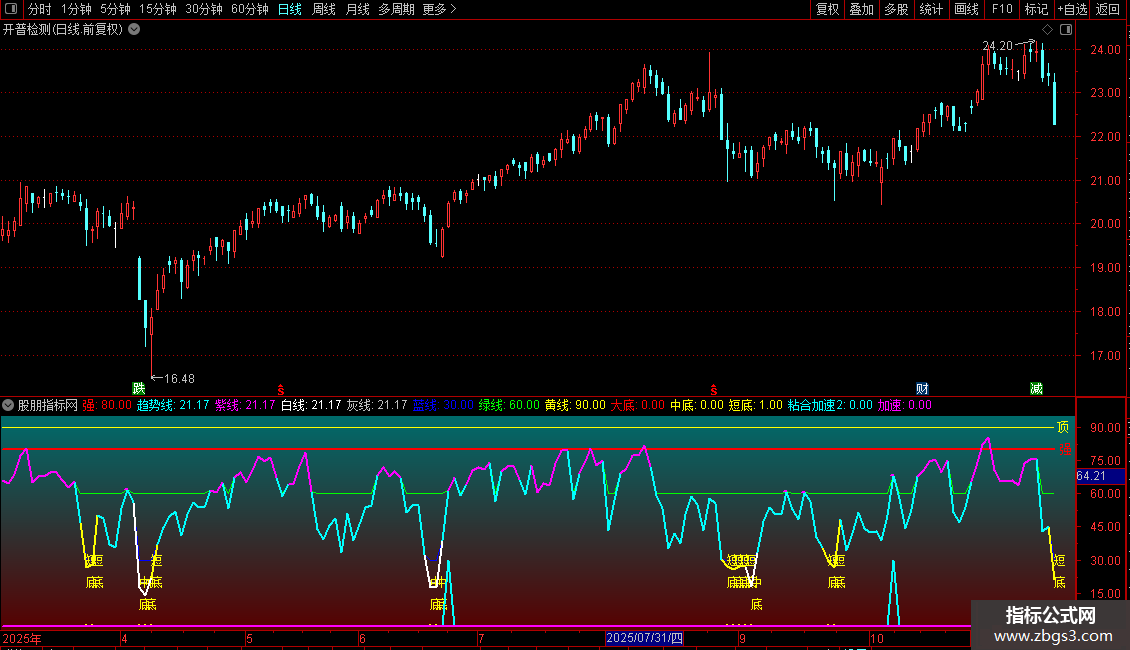1130x650 pixels.
Task: Click the yellow 顶 line label
Action: pyautogui.click(x=1063, y=427)
